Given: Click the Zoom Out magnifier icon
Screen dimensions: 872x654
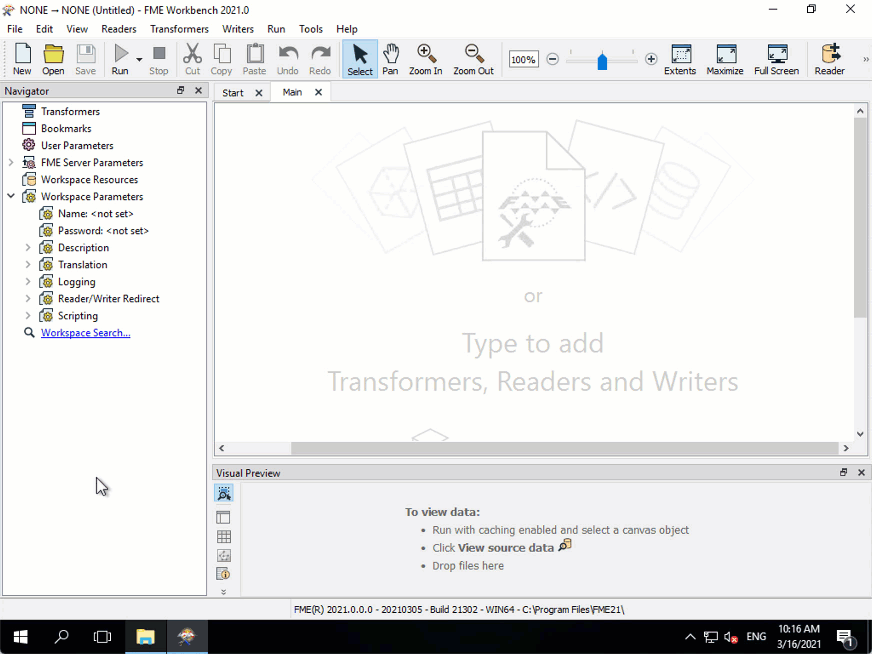Looking at the screenshot, I should tap(473, 59).
